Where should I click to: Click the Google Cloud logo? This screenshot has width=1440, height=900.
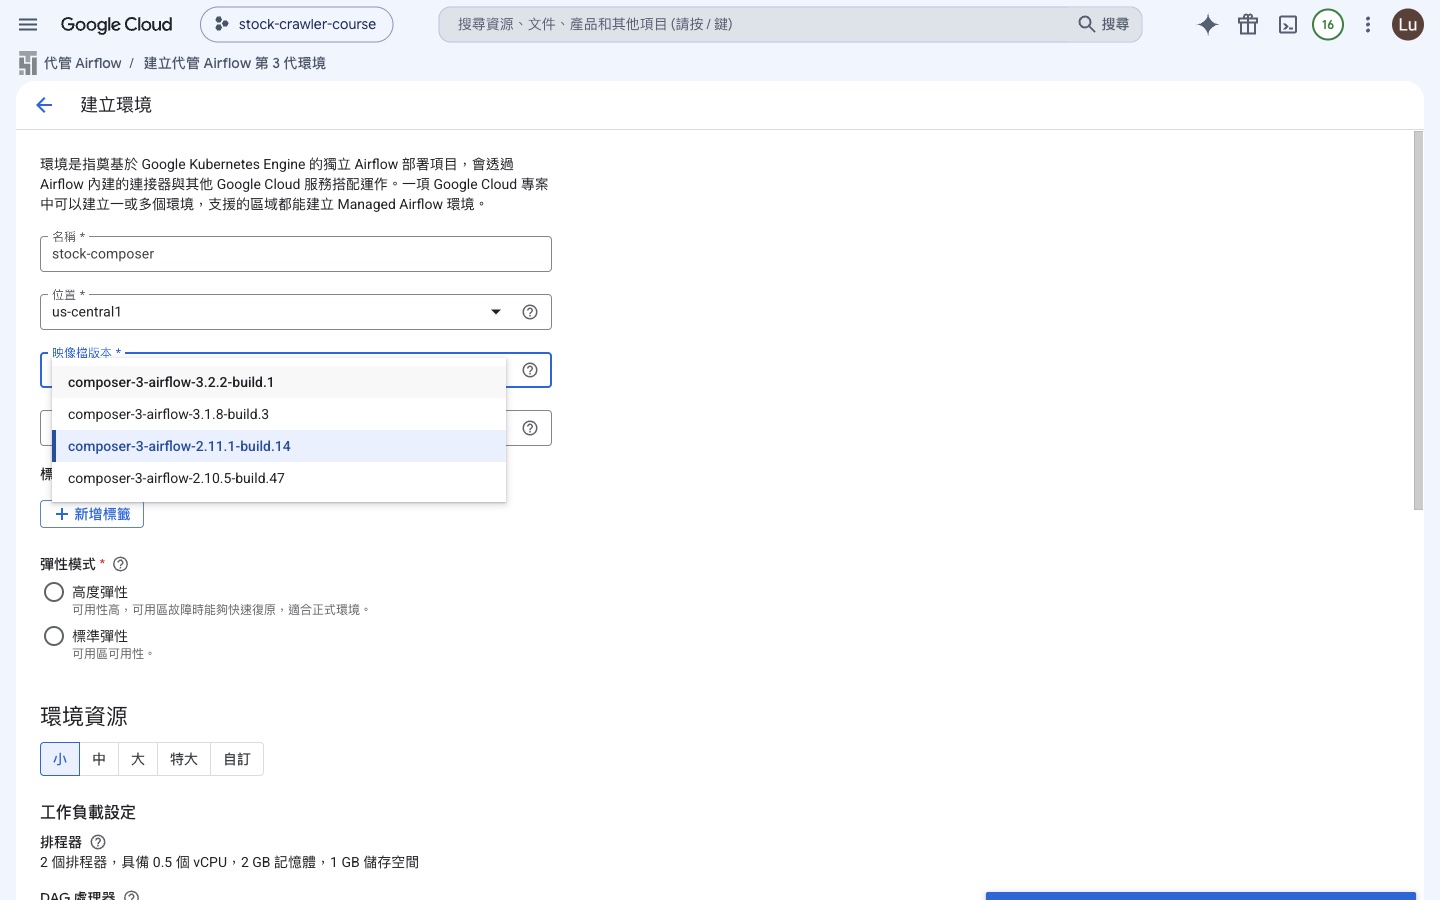[116, 24]
